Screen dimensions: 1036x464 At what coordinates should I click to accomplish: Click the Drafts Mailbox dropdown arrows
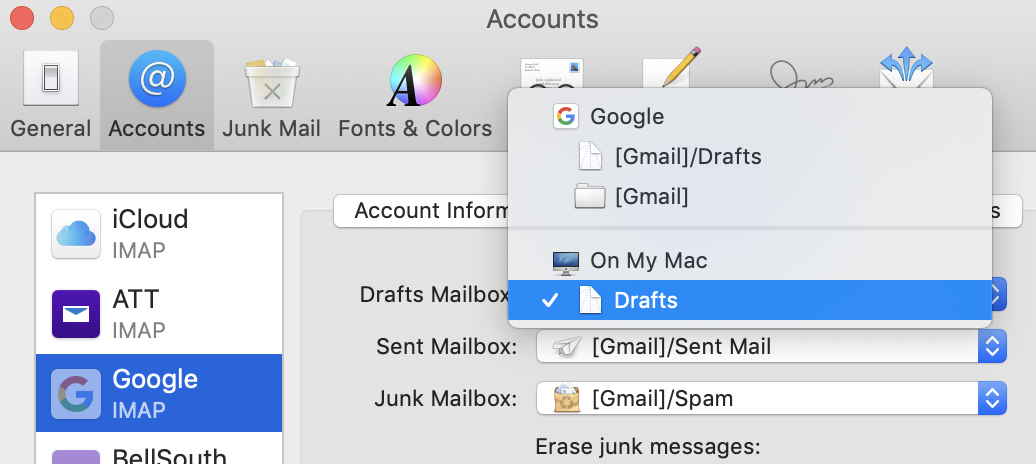[999, 295]
